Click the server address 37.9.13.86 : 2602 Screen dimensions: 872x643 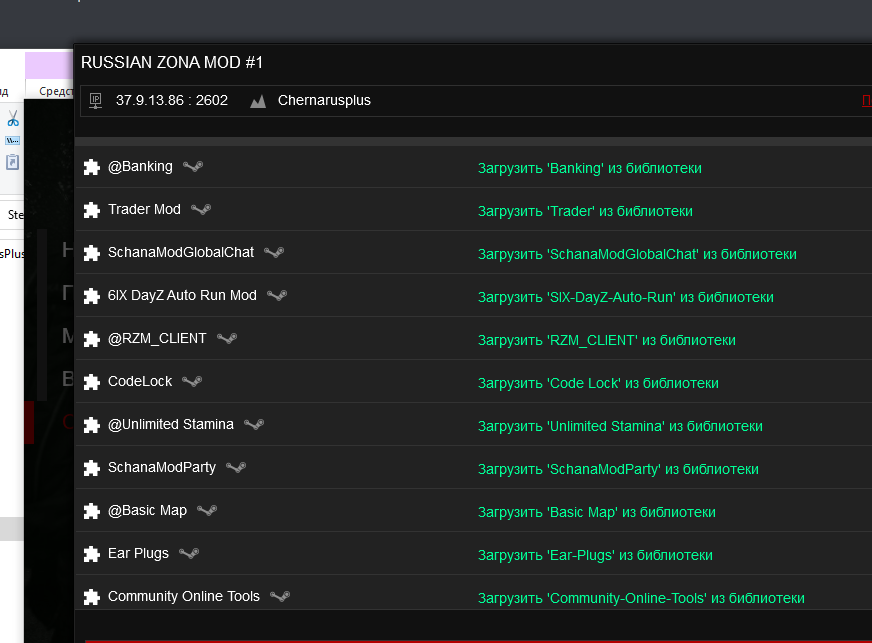click(x=172, y=100)
